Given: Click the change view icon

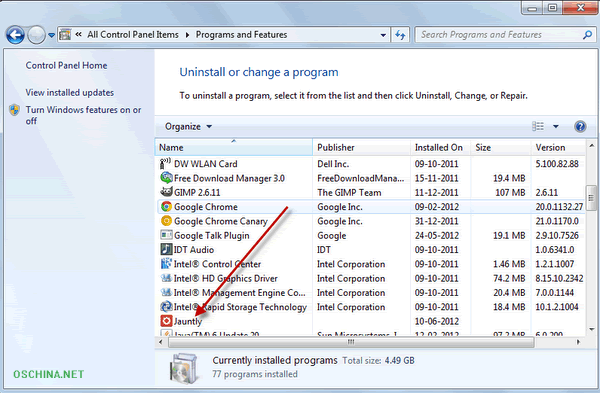Looking at the screenshot, I should pyautogui.click(x=538, y=126).
